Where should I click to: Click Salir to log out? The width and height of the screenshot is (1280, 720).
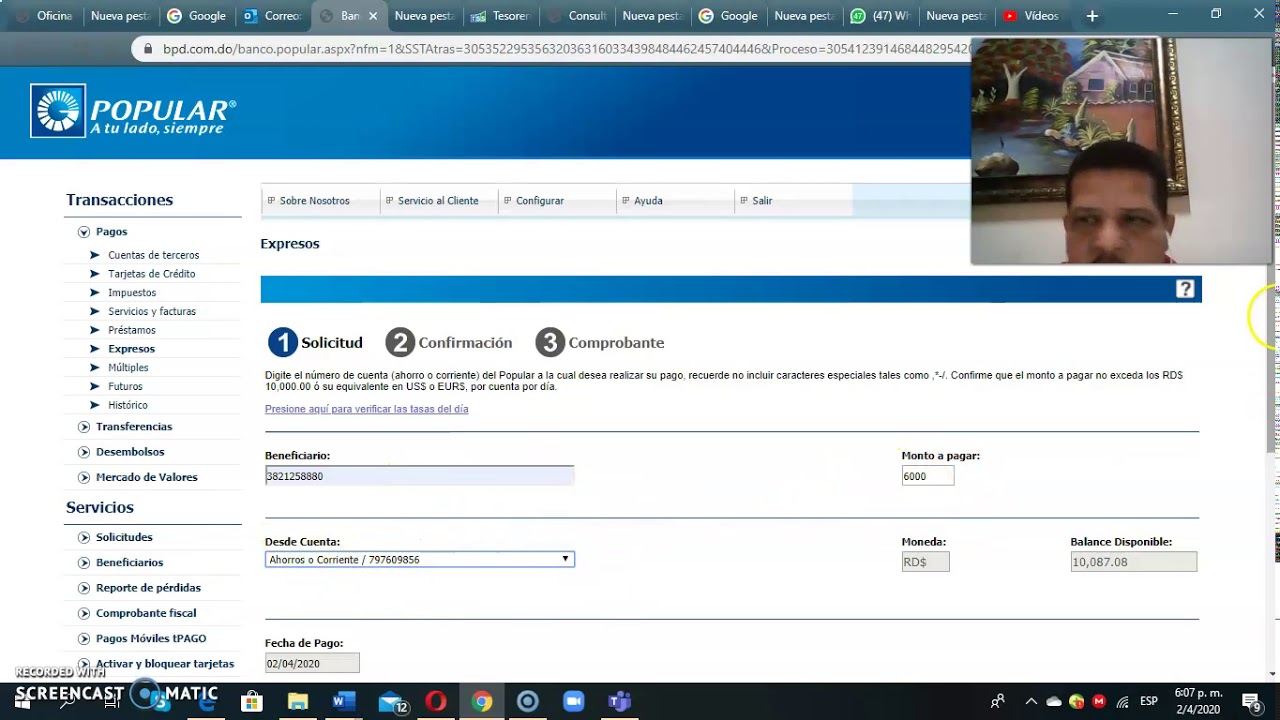click(x=762, y=201)
